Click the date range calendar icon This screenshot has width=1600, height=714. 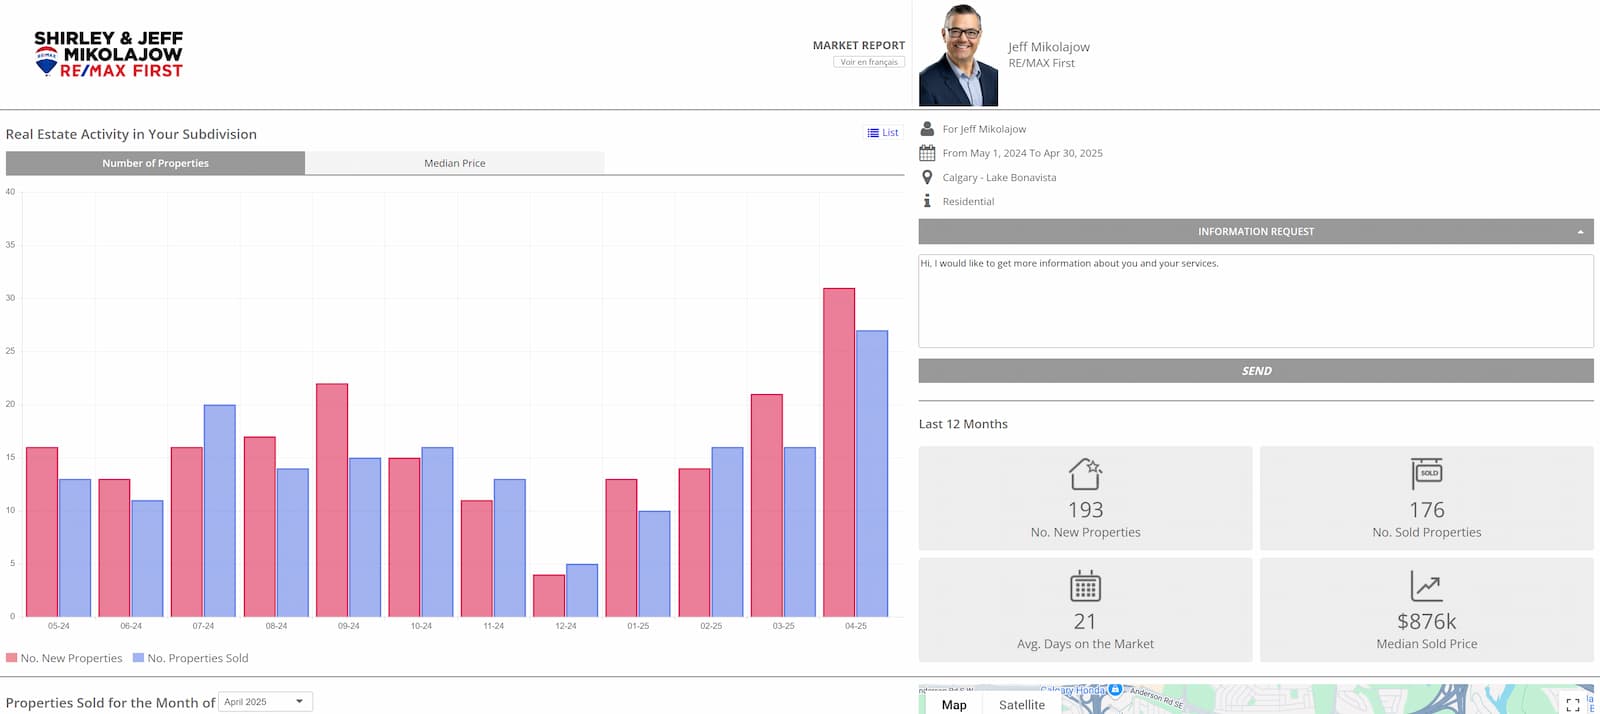click(x=927, y=153)
